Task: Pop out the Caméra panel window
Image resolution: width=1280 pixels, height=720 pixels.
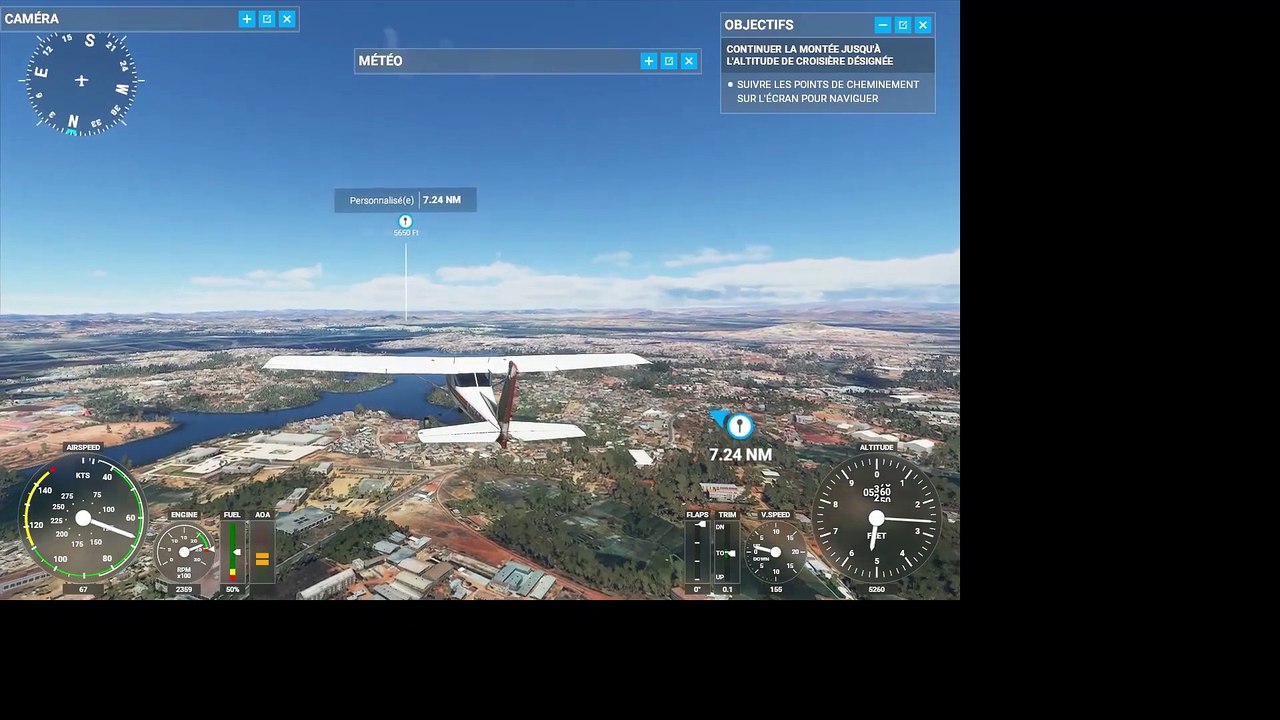Action: click(x=267, y=19)
